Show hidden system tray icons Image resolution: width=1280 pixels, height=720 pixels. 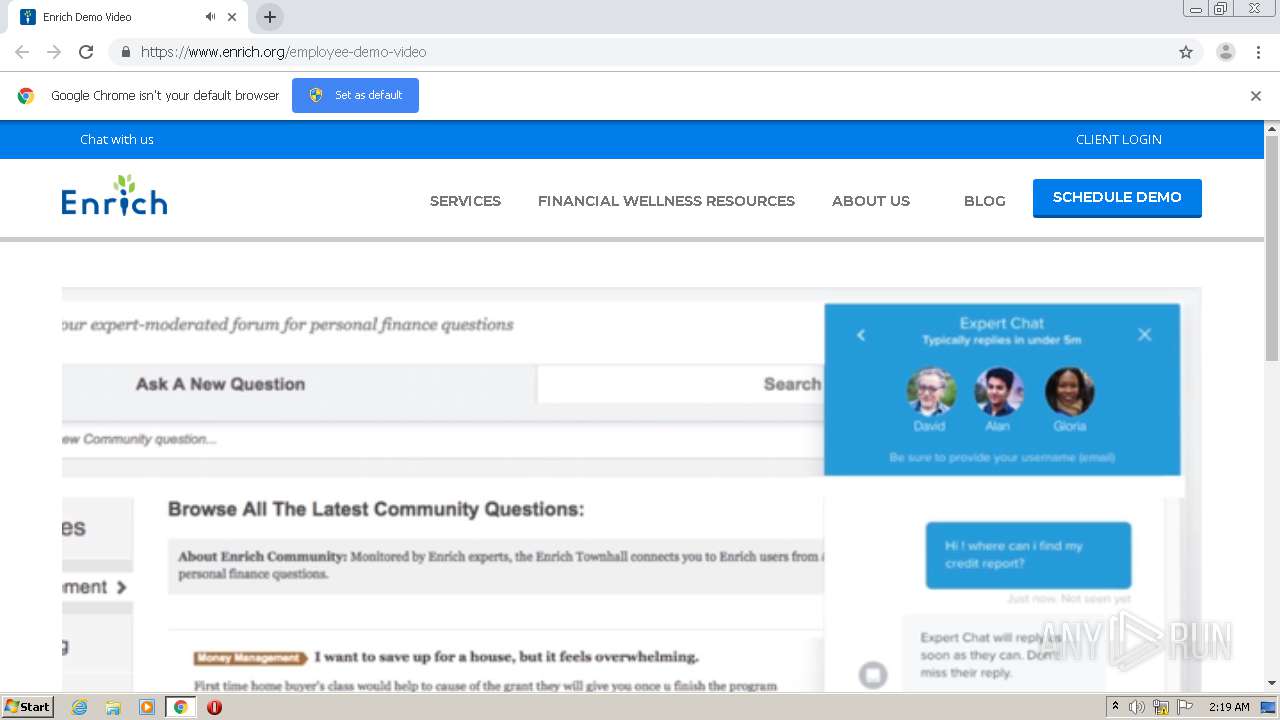click(x=1115, y=707)
